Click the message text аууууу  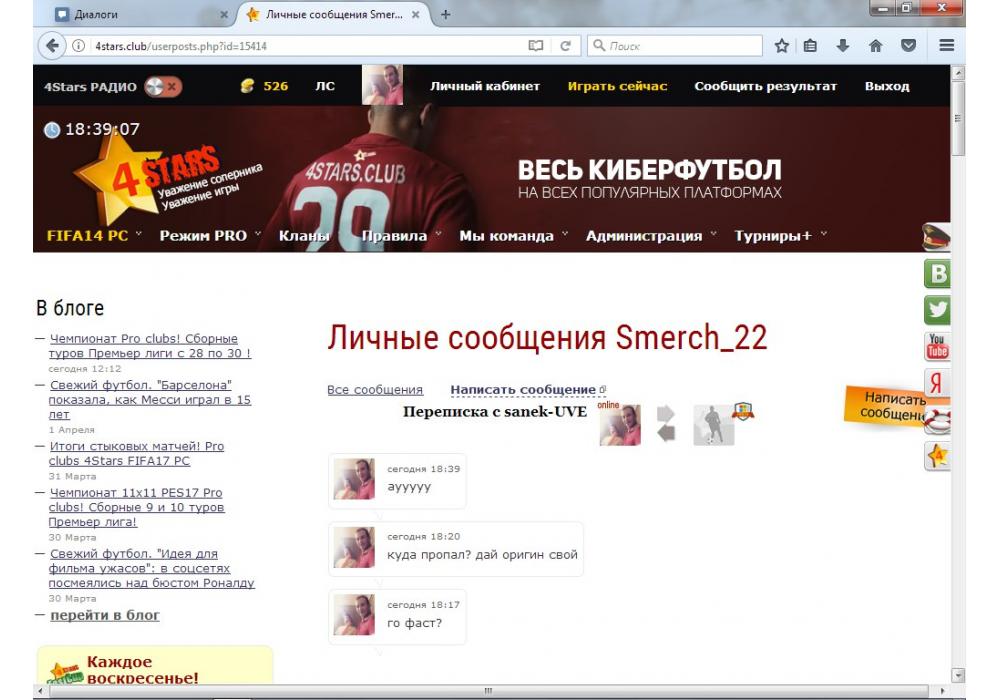409,486
